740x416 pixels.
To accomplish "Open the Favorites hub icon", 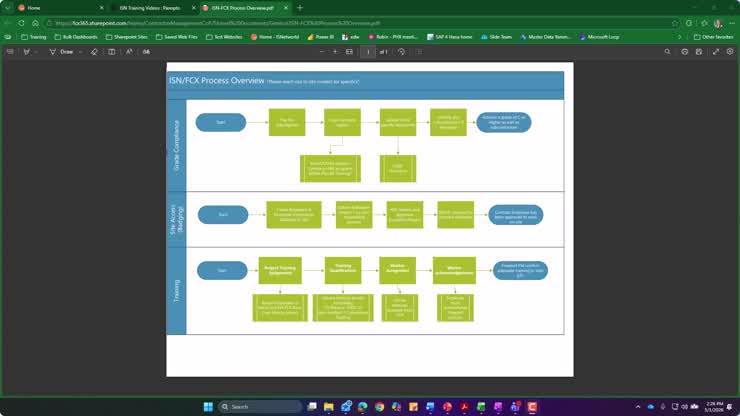I will (x=704, y=23).
